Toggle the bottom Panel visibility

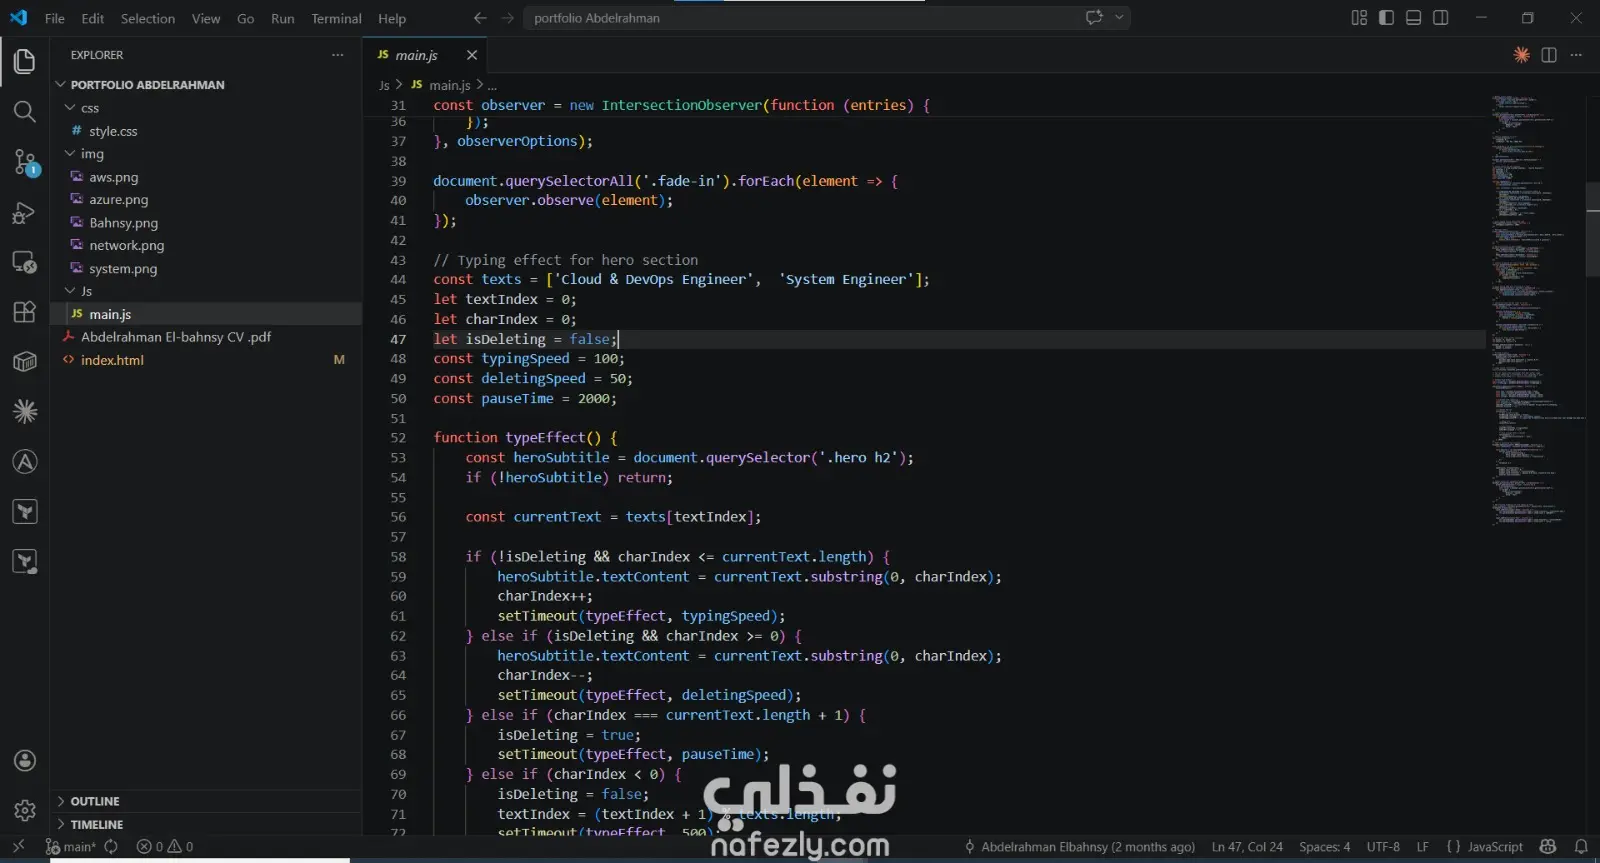coord(1413,18)
